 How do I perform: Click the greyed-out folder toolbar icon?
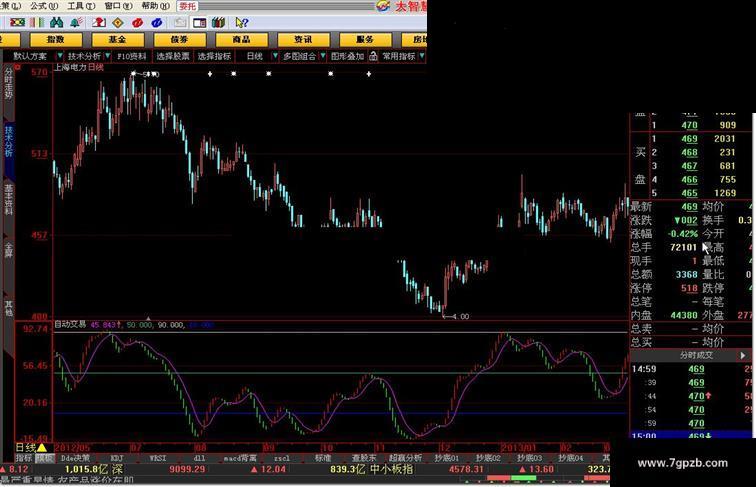[x=180, y=22]
